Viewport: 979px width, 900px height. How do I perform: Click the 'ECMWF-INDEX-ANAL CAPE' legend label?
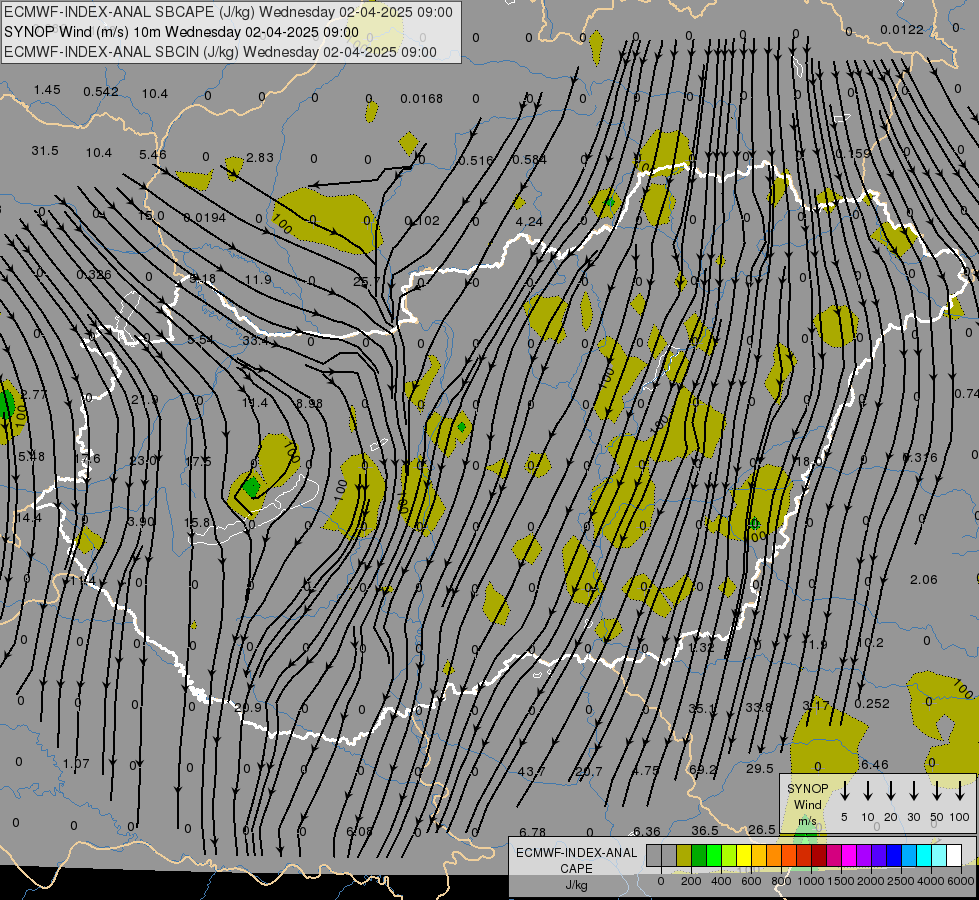pyautogui.click(x=576, y=860)
